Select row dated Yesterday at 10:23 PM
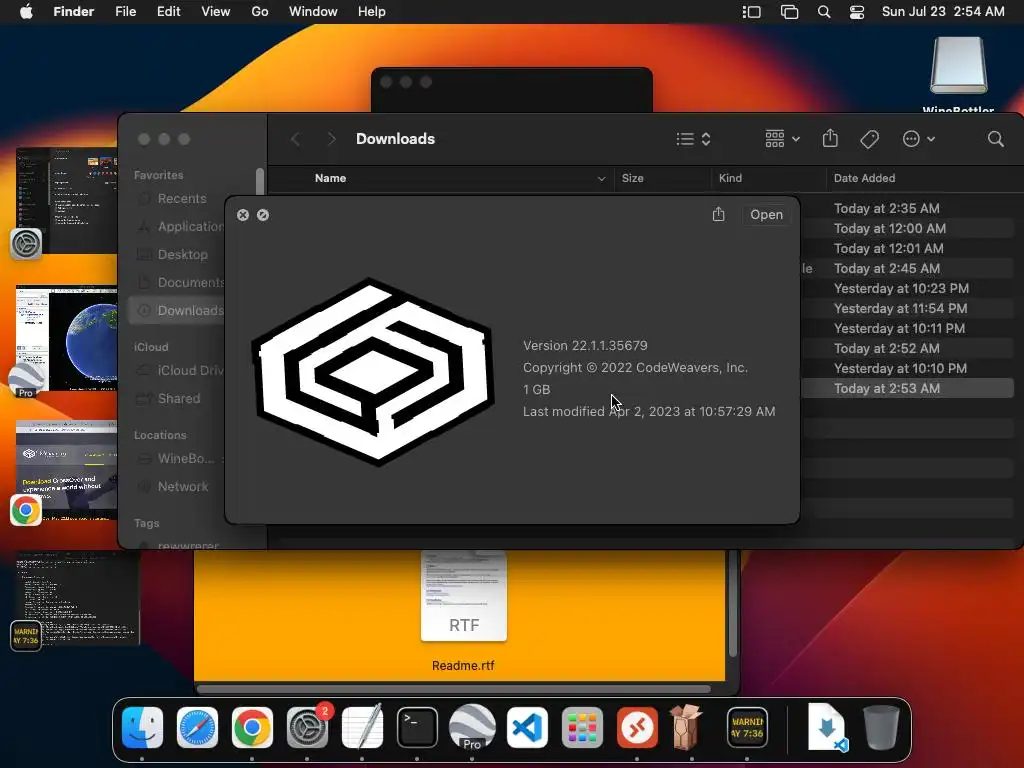The width and height of the screenshot is (1024, 768). click(x=907, y=289)
